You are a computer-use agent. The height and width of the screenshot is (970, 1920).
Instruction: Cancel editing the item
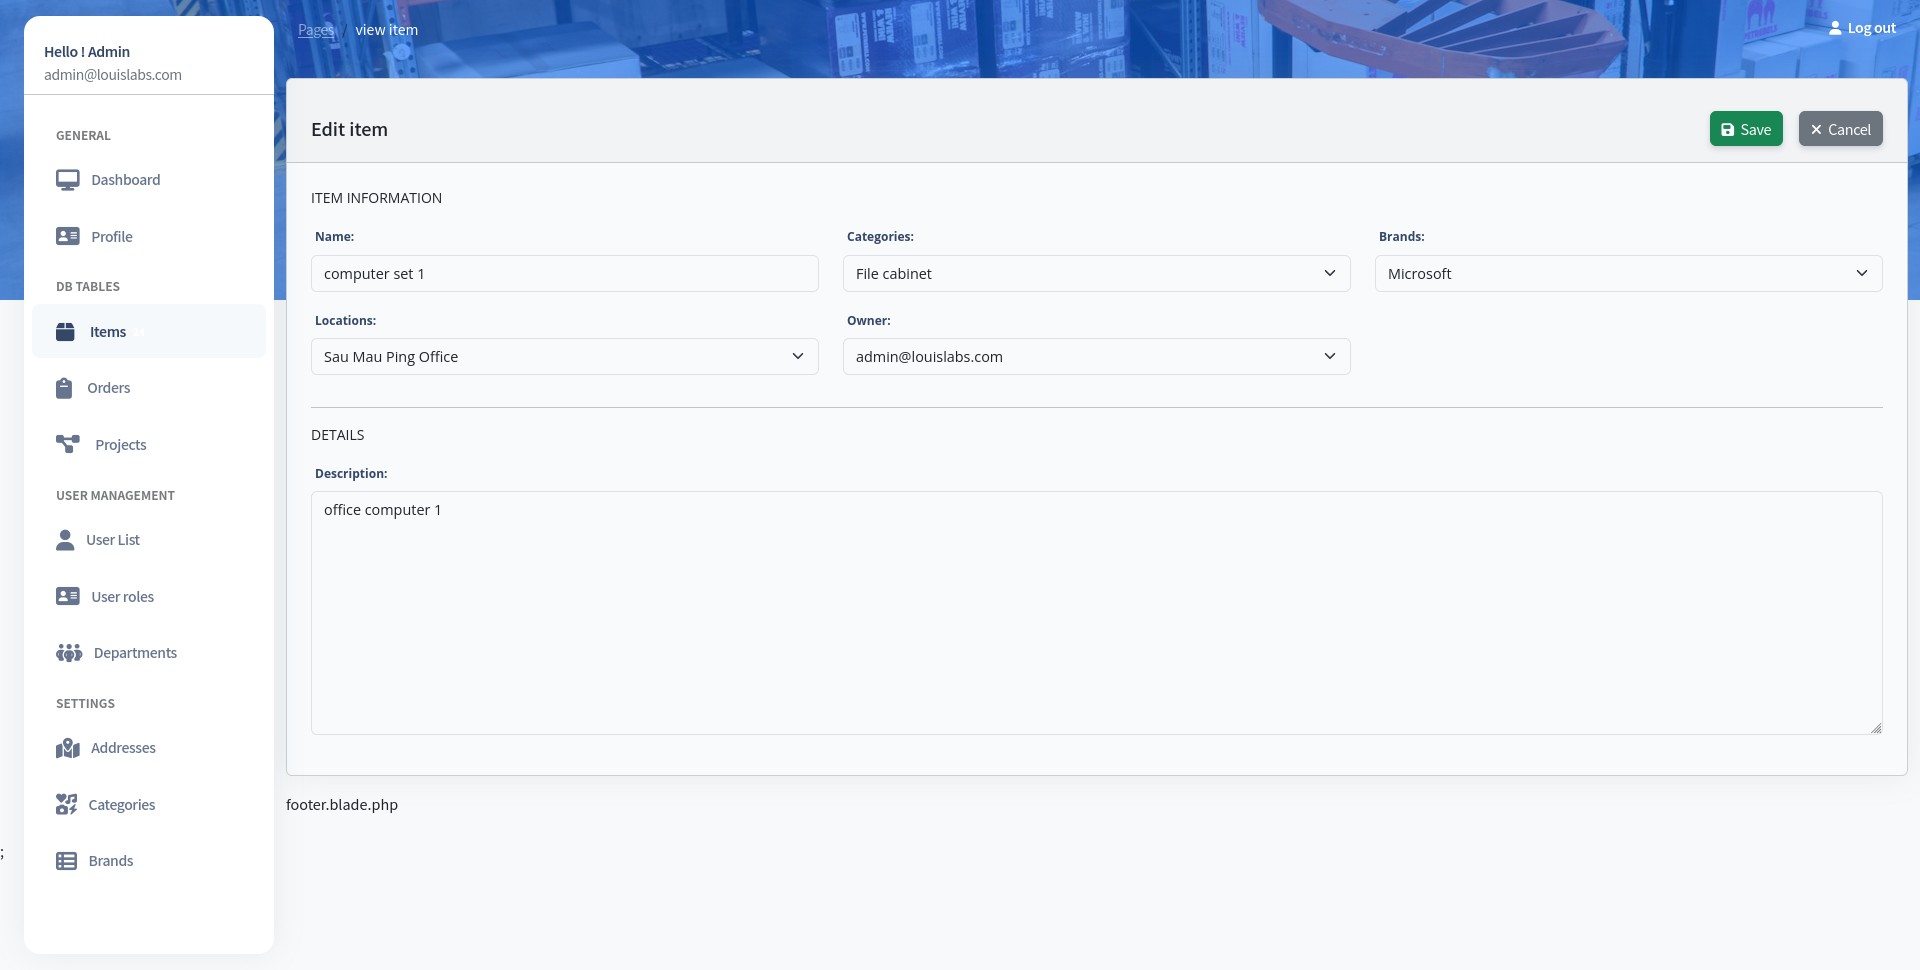coord(1841,129)
